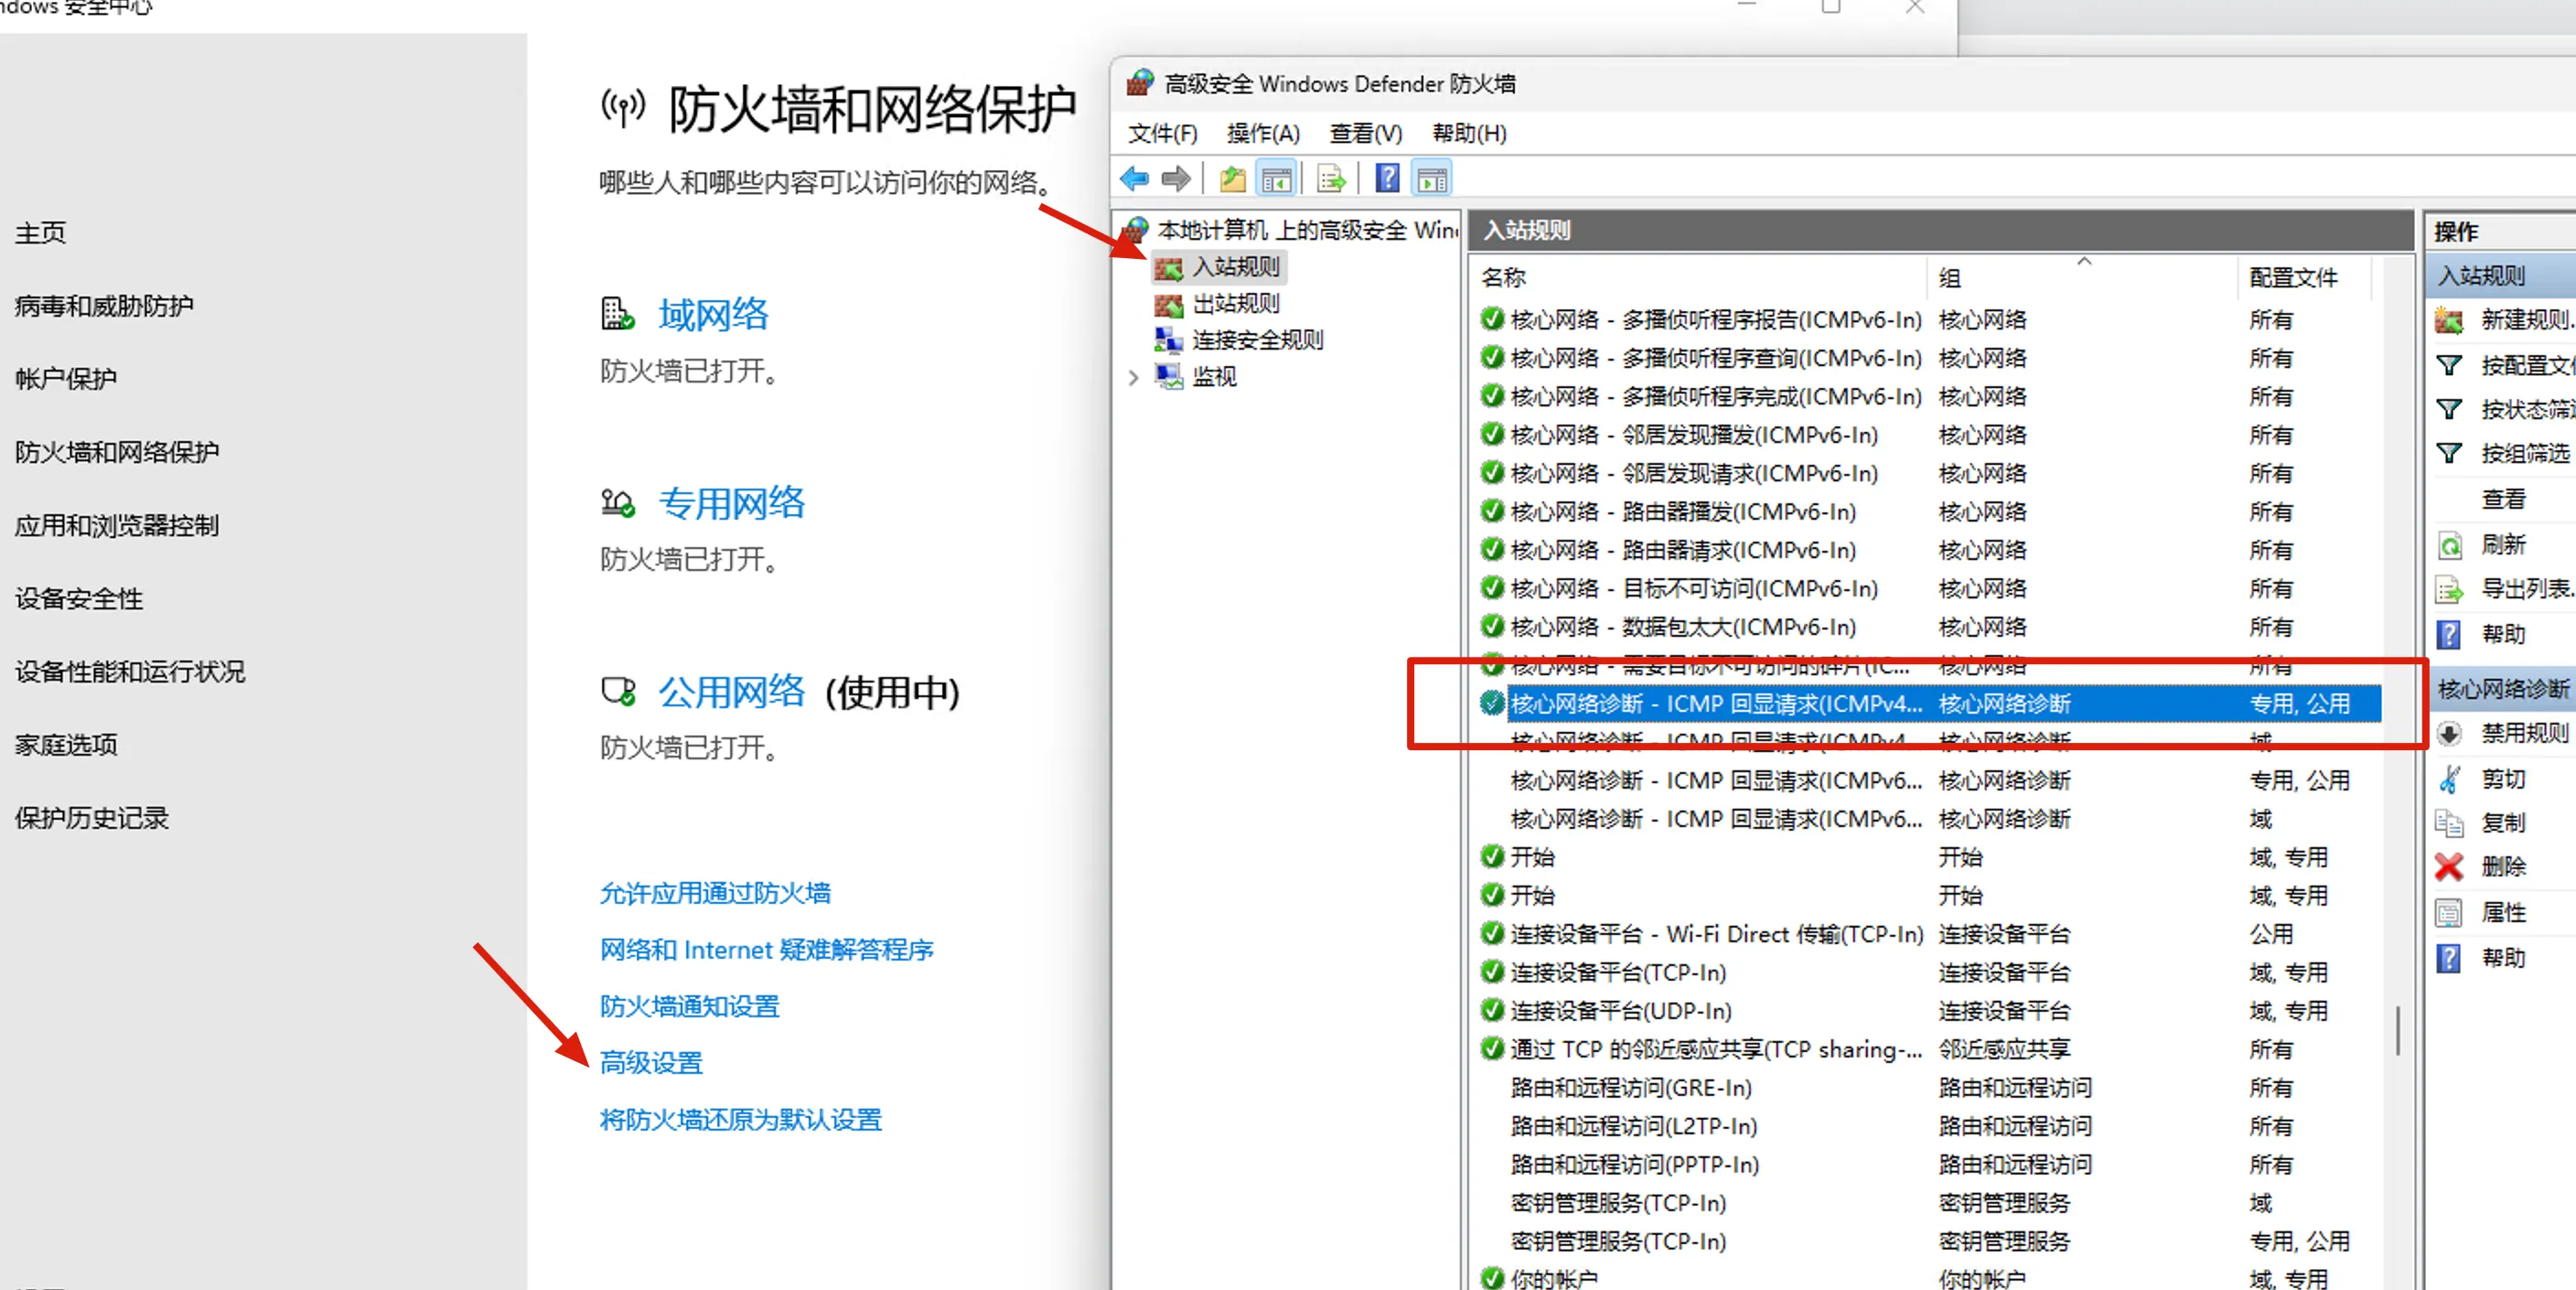Click the blue help question mark toolbar icon
The image size is (2576, 1290).
1387,179
